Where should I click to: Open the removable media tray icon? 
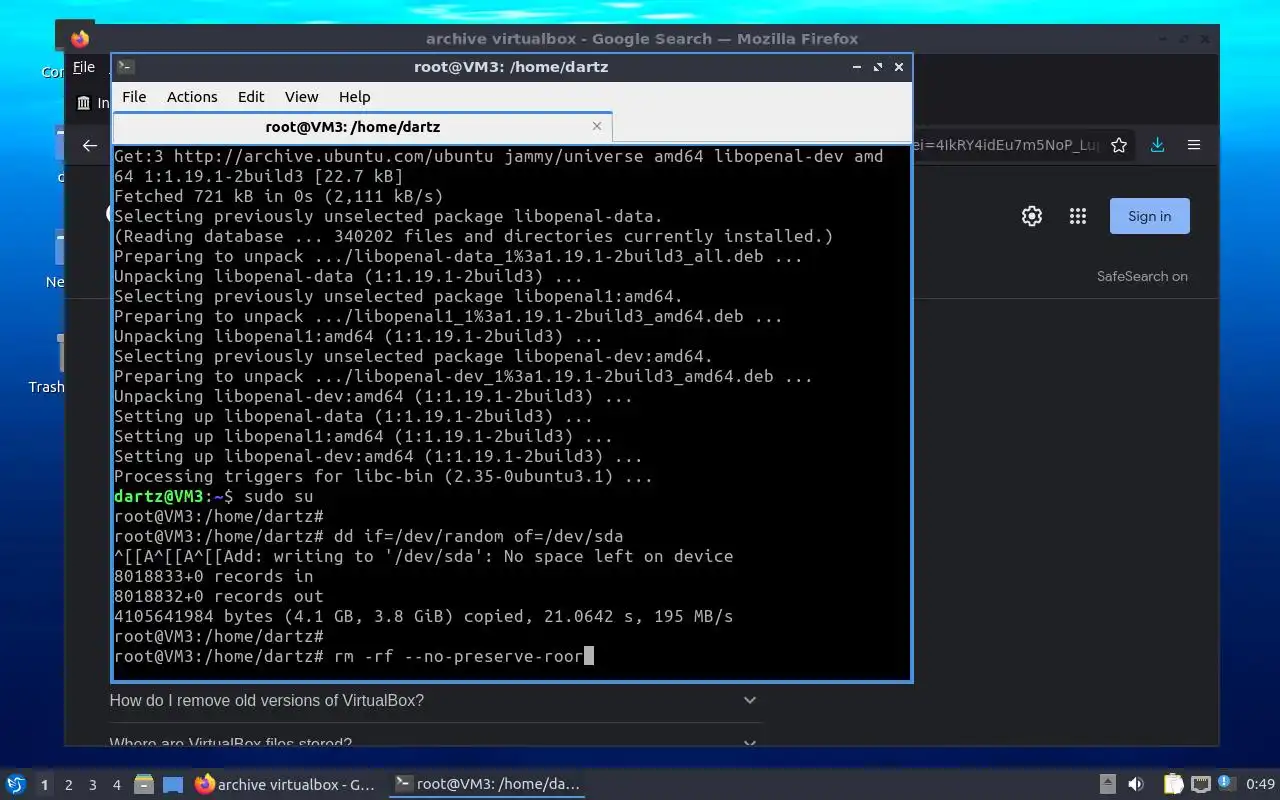pyautogui.click(x=1108, y=784)
